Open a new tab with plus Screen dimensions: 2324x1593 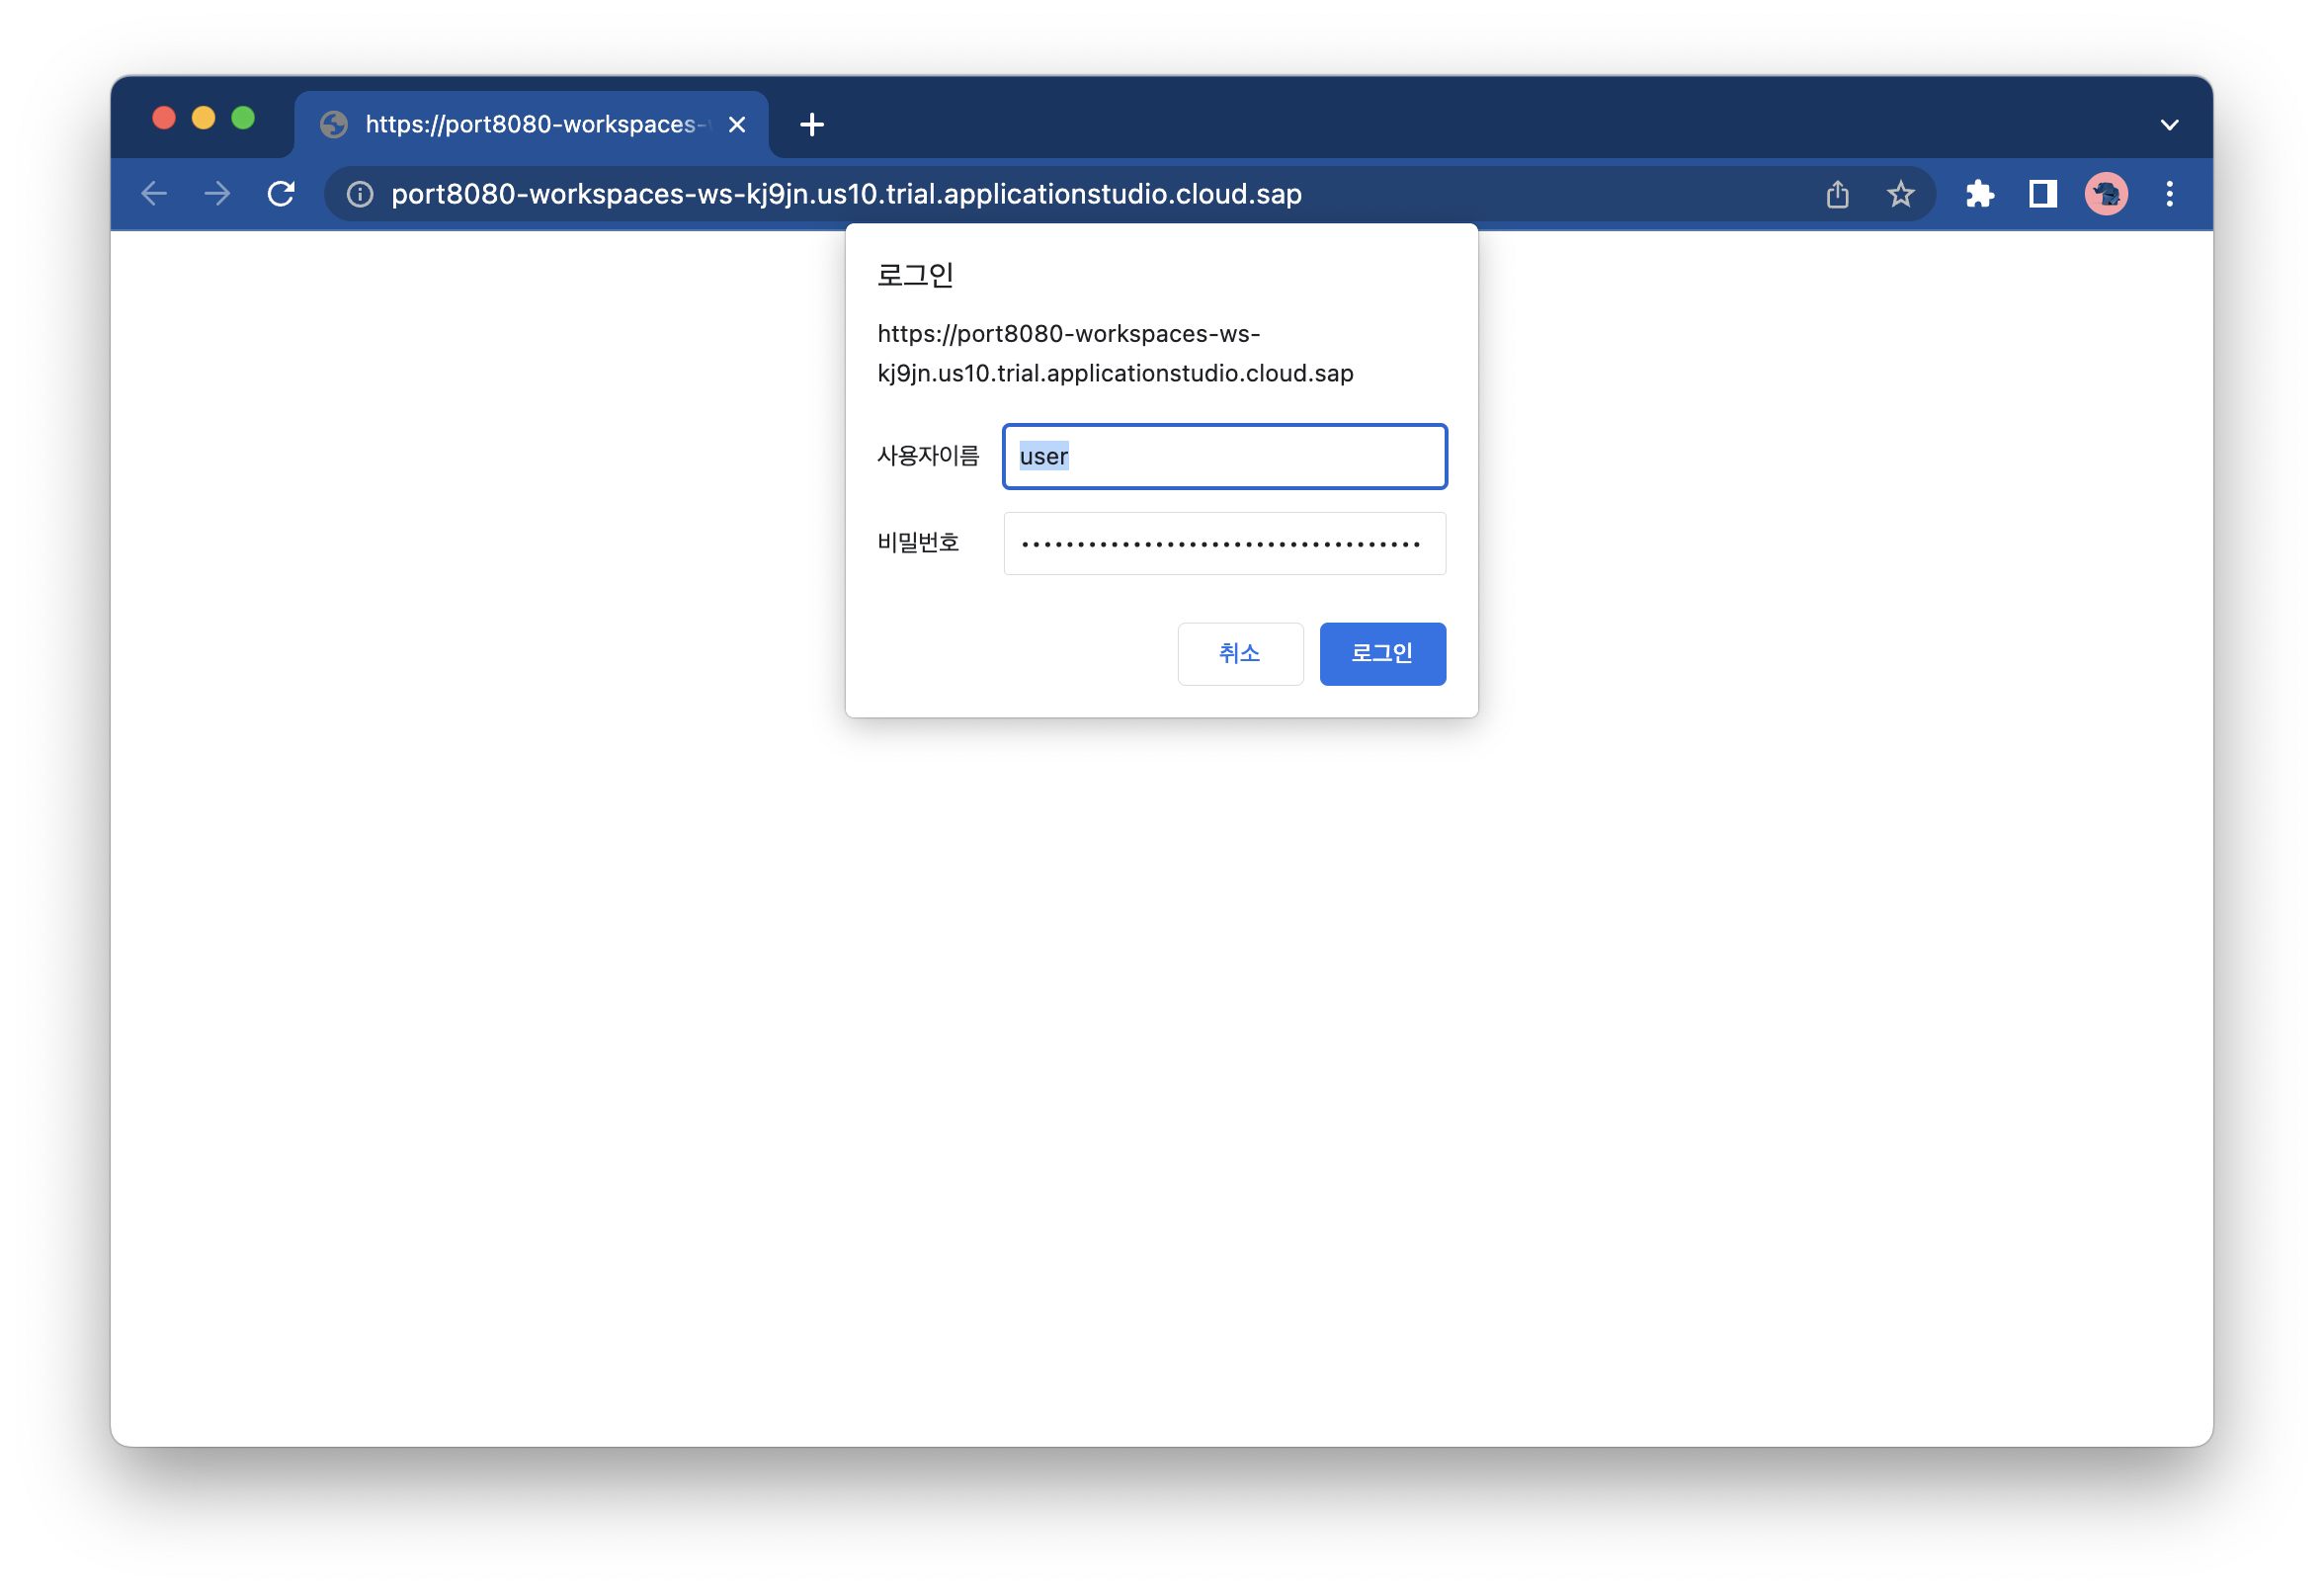(x=812, y=125)
